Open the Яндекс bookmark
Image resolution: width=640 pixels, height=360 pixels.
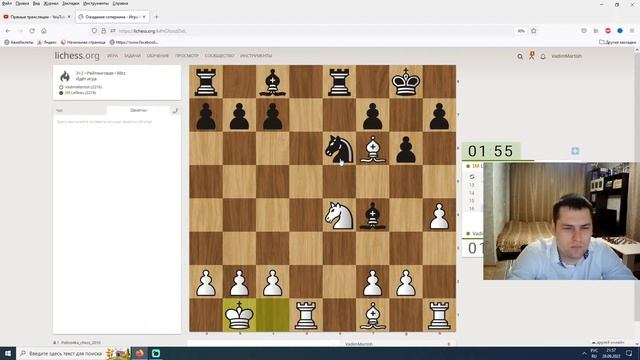47,42
